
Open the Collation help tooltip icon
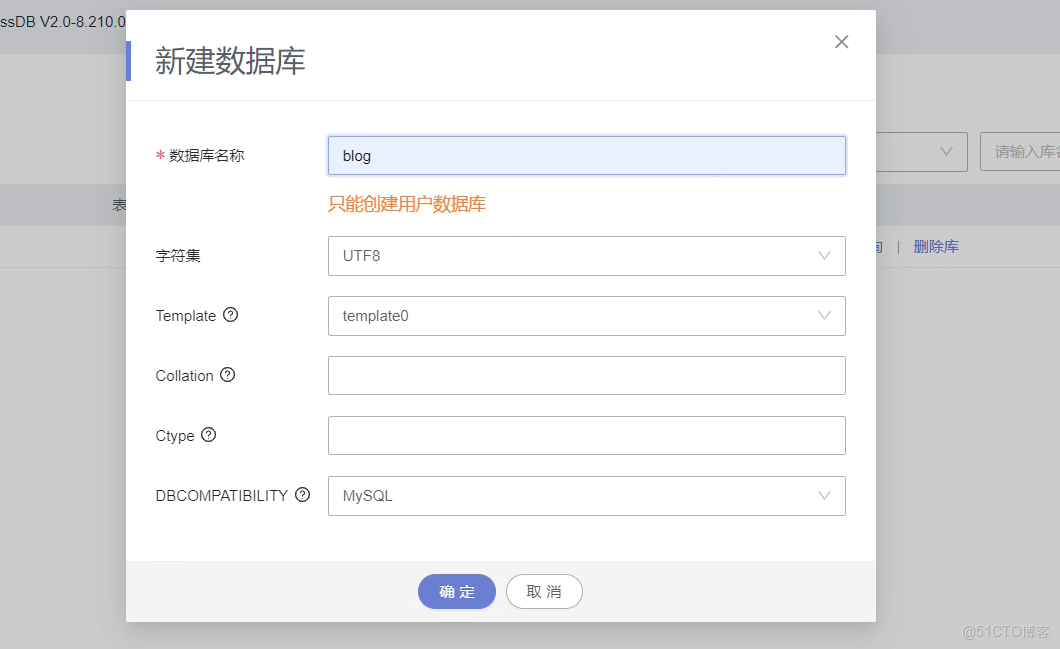[x=227, y=375]
